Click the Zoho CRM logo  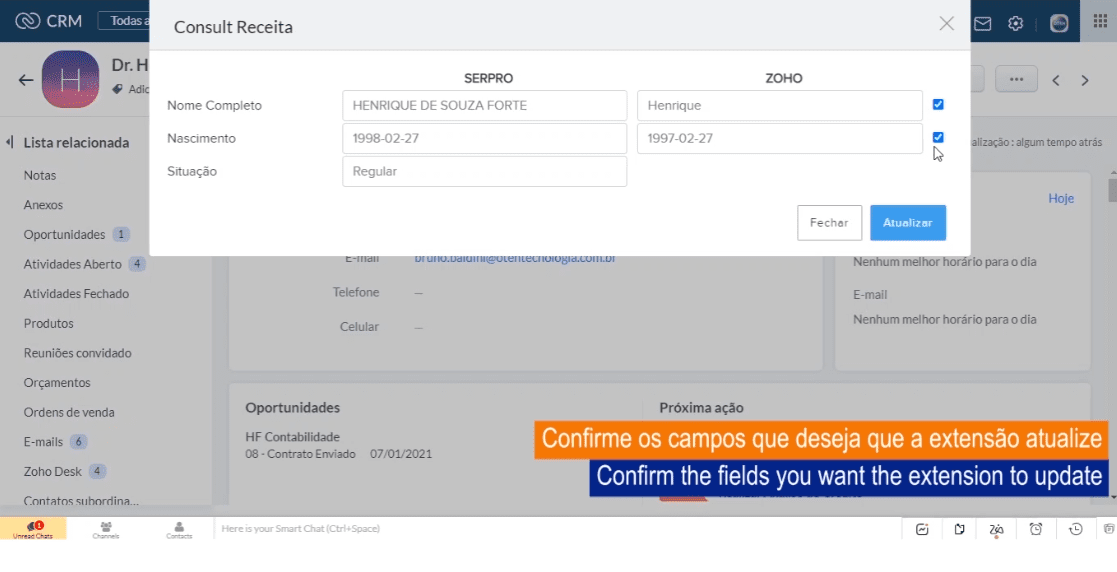(48, 22)
